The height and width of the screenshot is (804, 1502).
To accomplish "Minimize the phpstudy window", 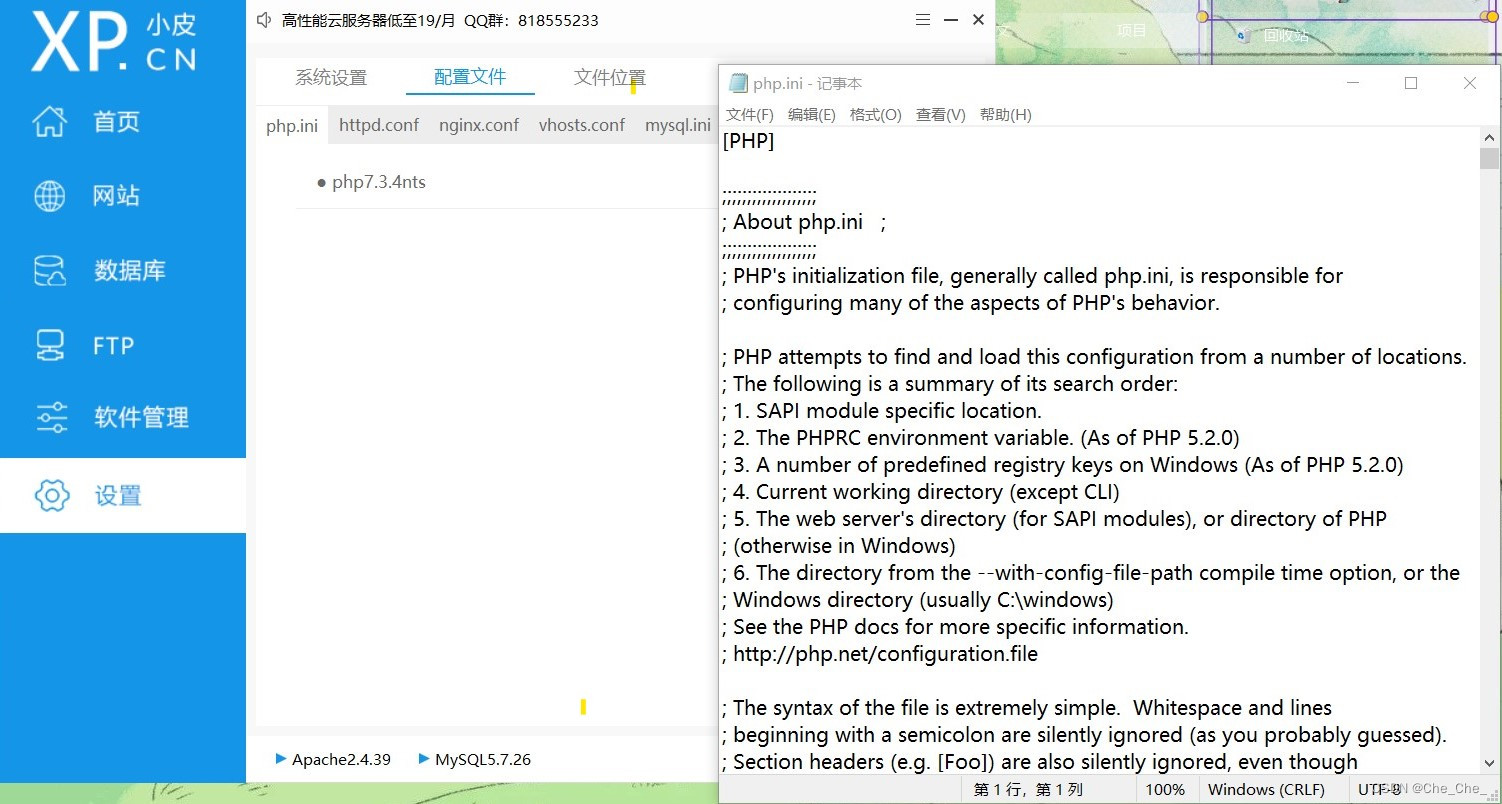I will [951, 20].
